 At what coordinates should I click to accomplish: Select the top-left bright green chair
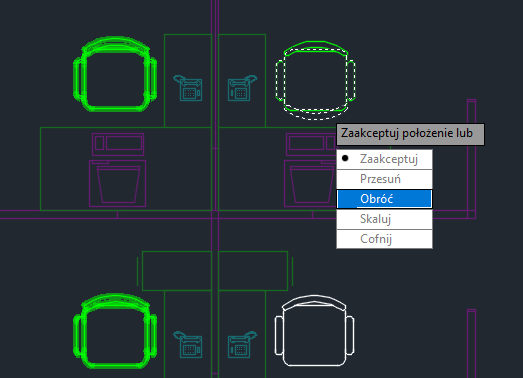click(x=115, y=74)
